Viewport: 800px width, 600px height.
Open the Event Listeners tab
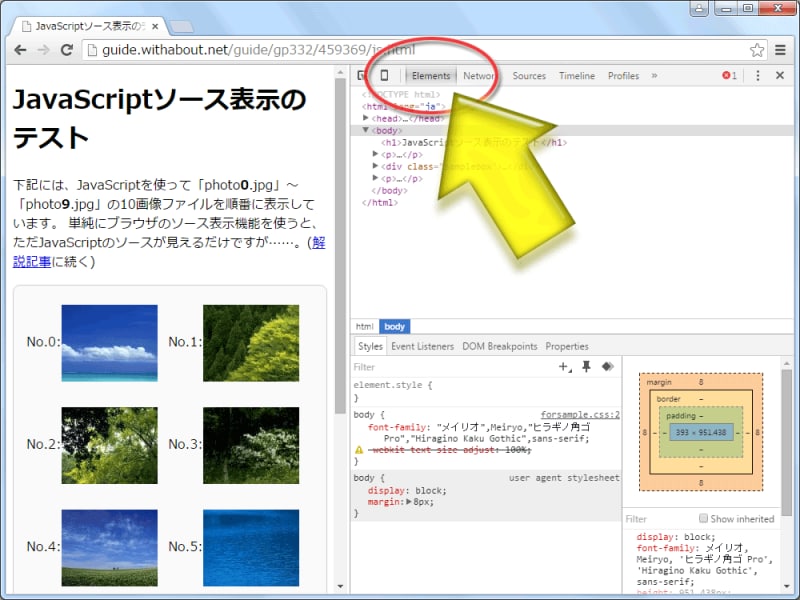[x=422, y=347]
